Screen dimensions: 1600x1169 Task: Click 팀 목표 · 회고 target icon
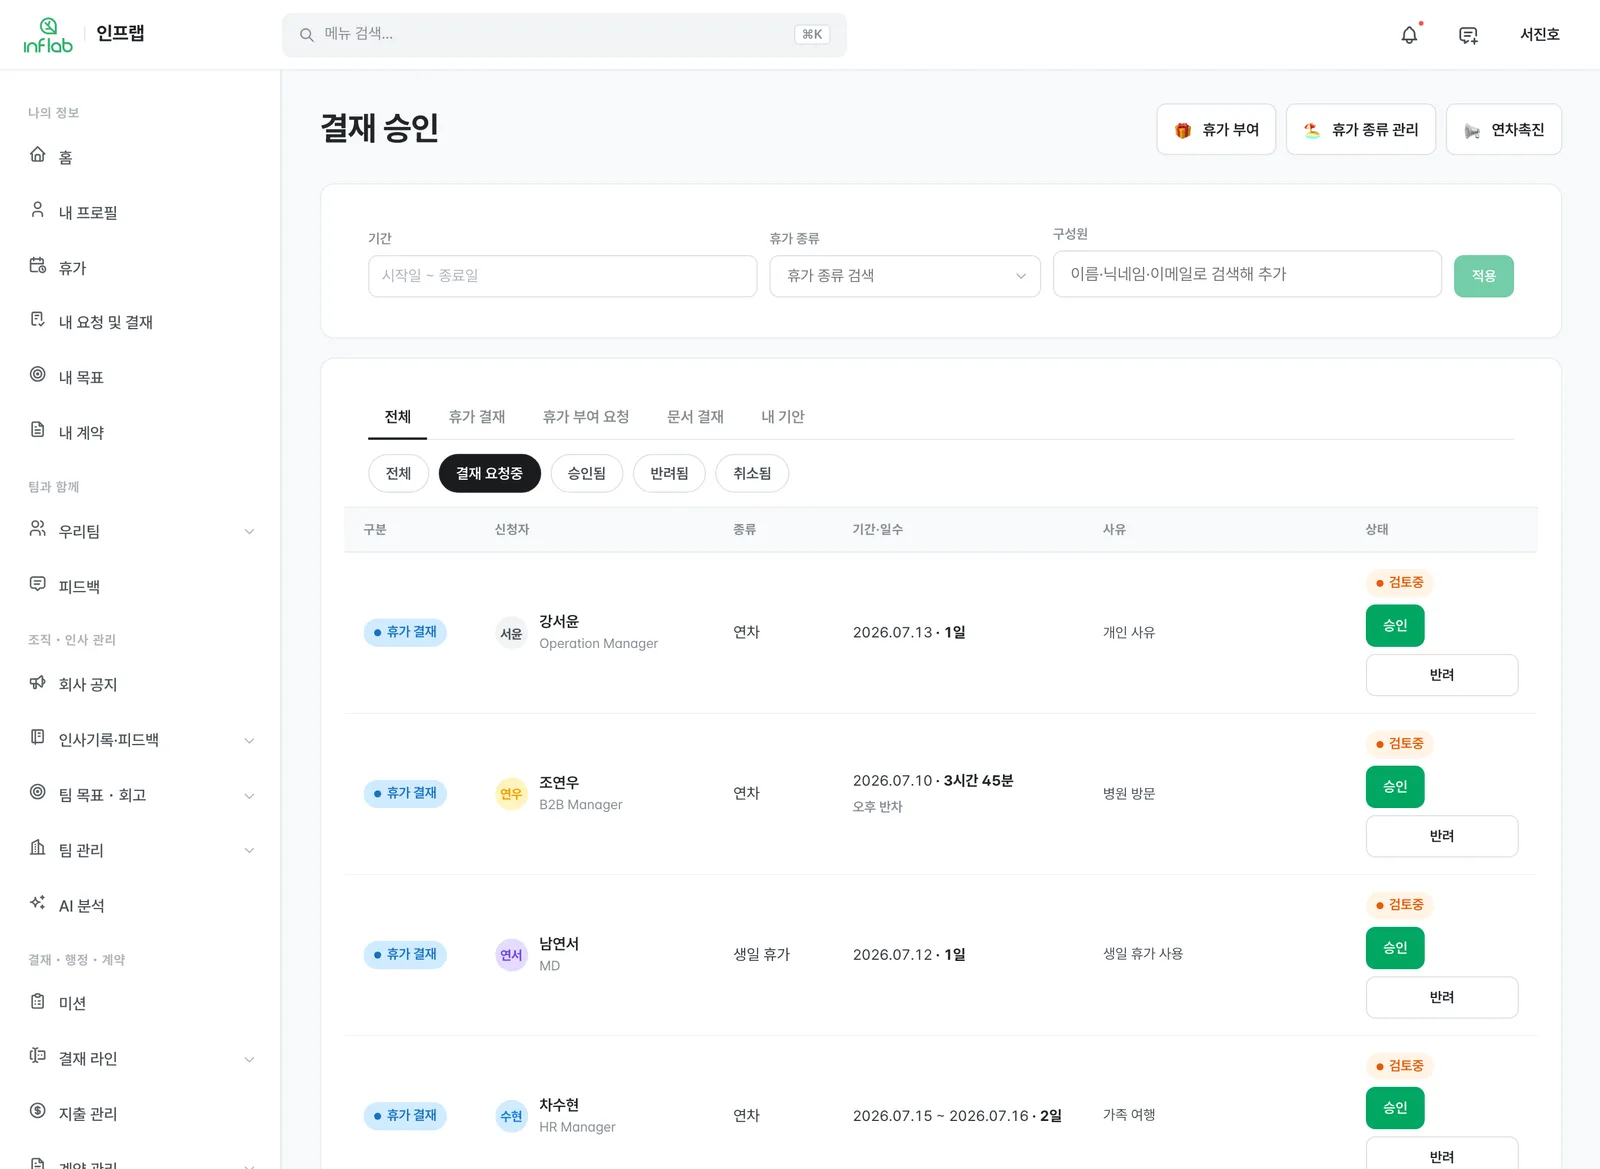pyautogui.click(x=38, y=792)
